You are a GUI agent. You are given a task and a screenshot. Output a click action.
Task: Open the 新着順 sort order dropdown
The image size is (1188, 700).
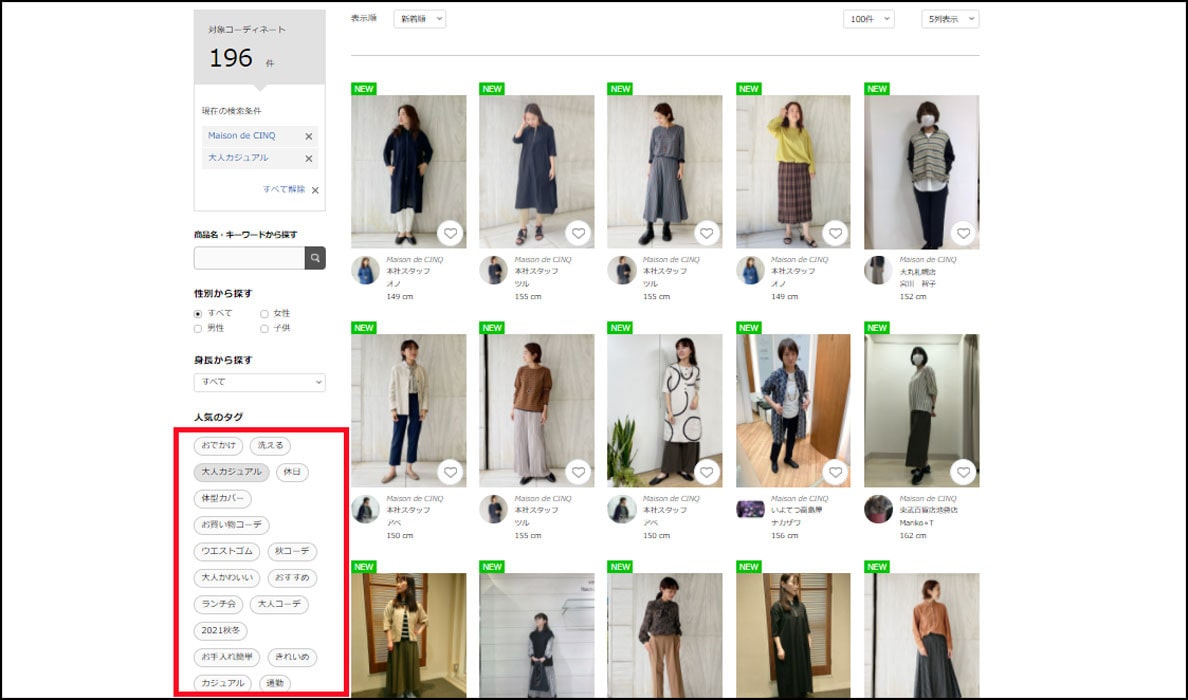(419, 19)
